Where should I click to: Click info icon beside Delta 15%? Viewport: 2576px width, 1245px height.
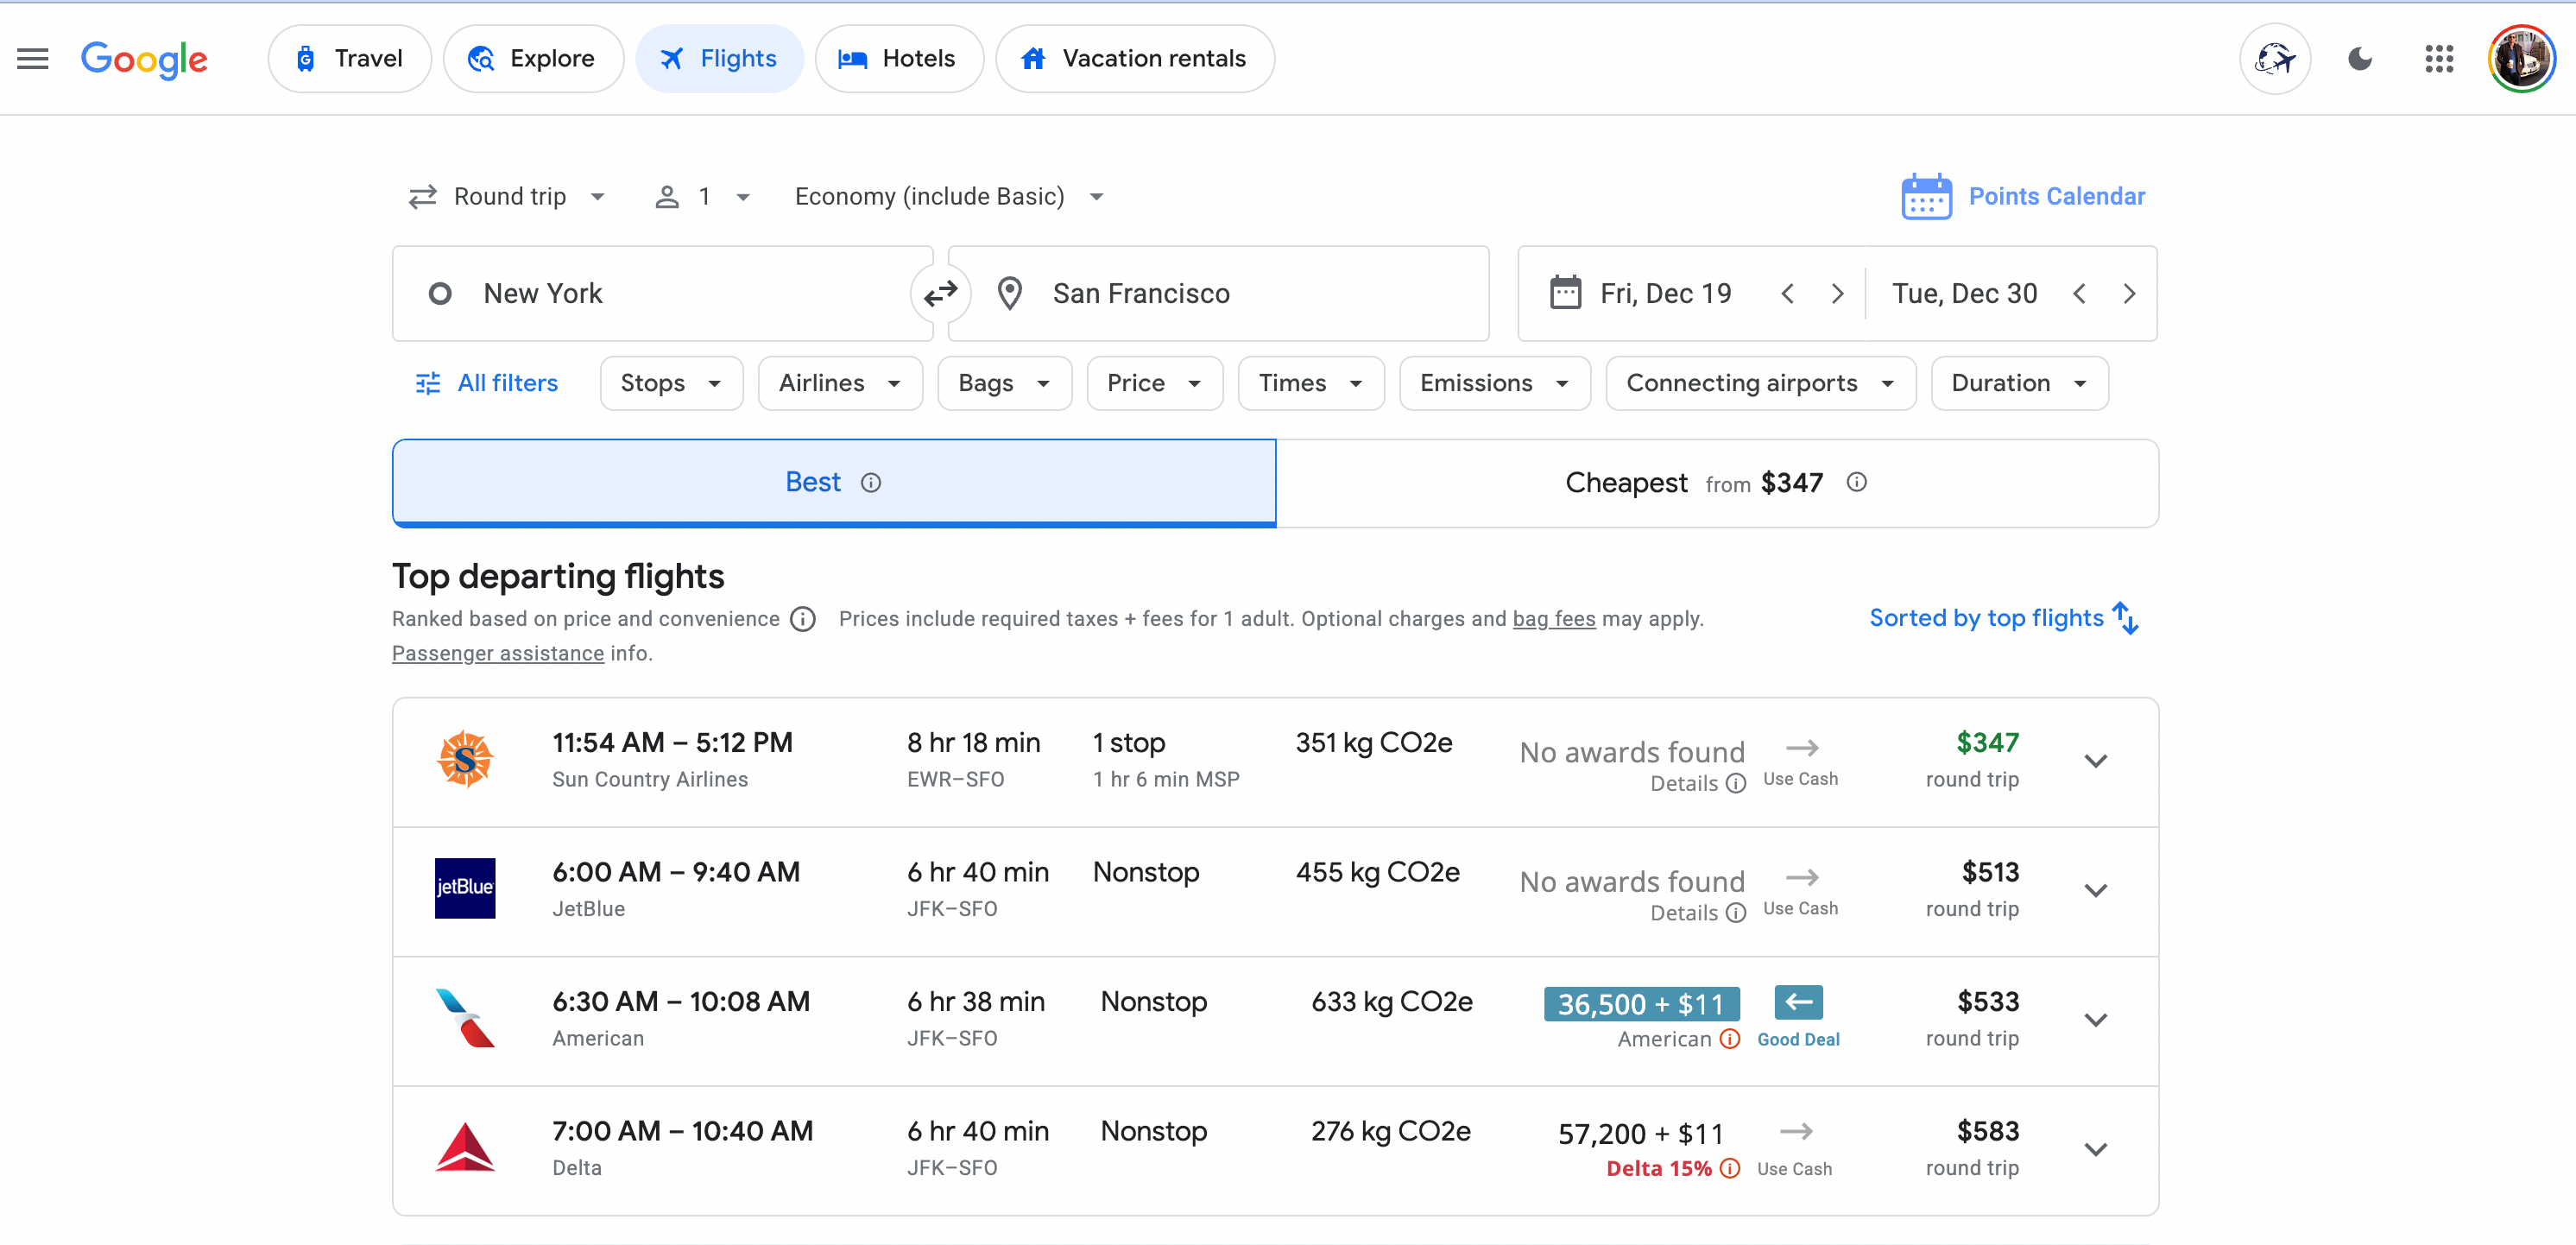coord(1731,1168)
